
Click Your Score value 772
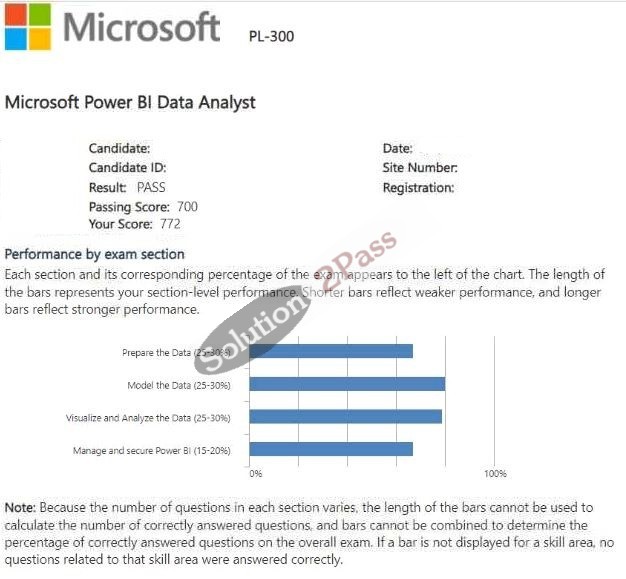coord(170,224)
